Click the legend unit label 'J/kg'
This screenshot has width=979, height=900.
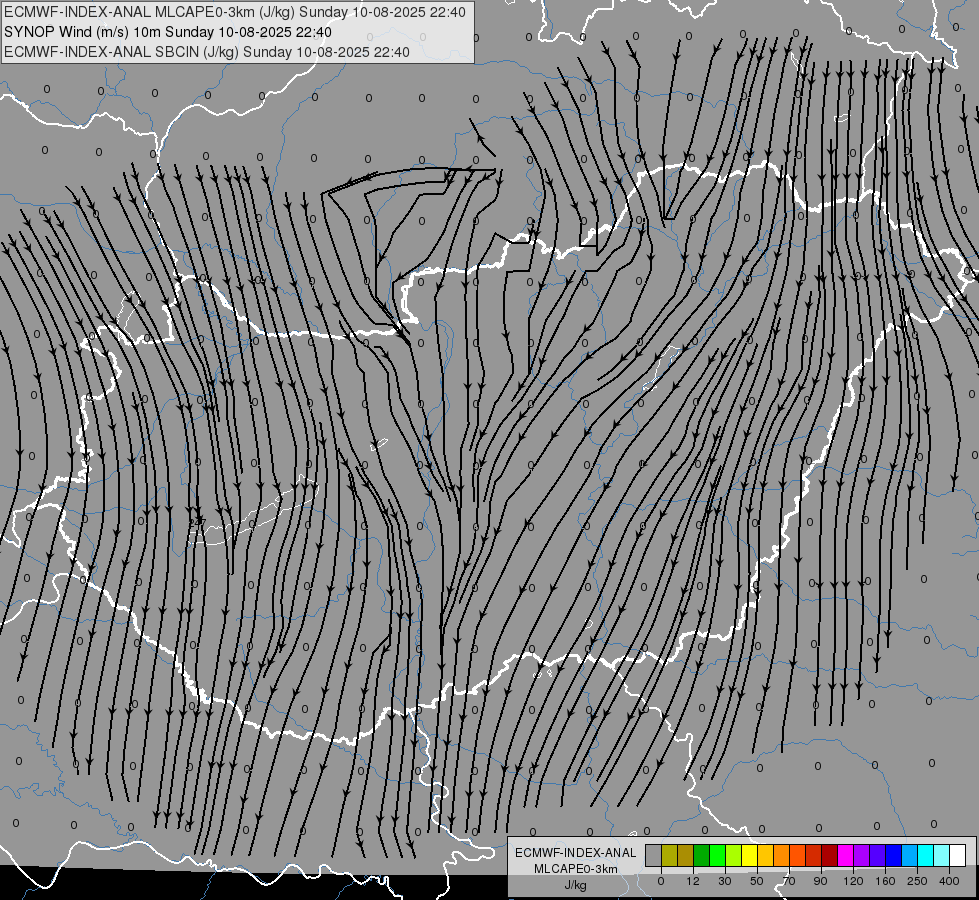point(575,885)
